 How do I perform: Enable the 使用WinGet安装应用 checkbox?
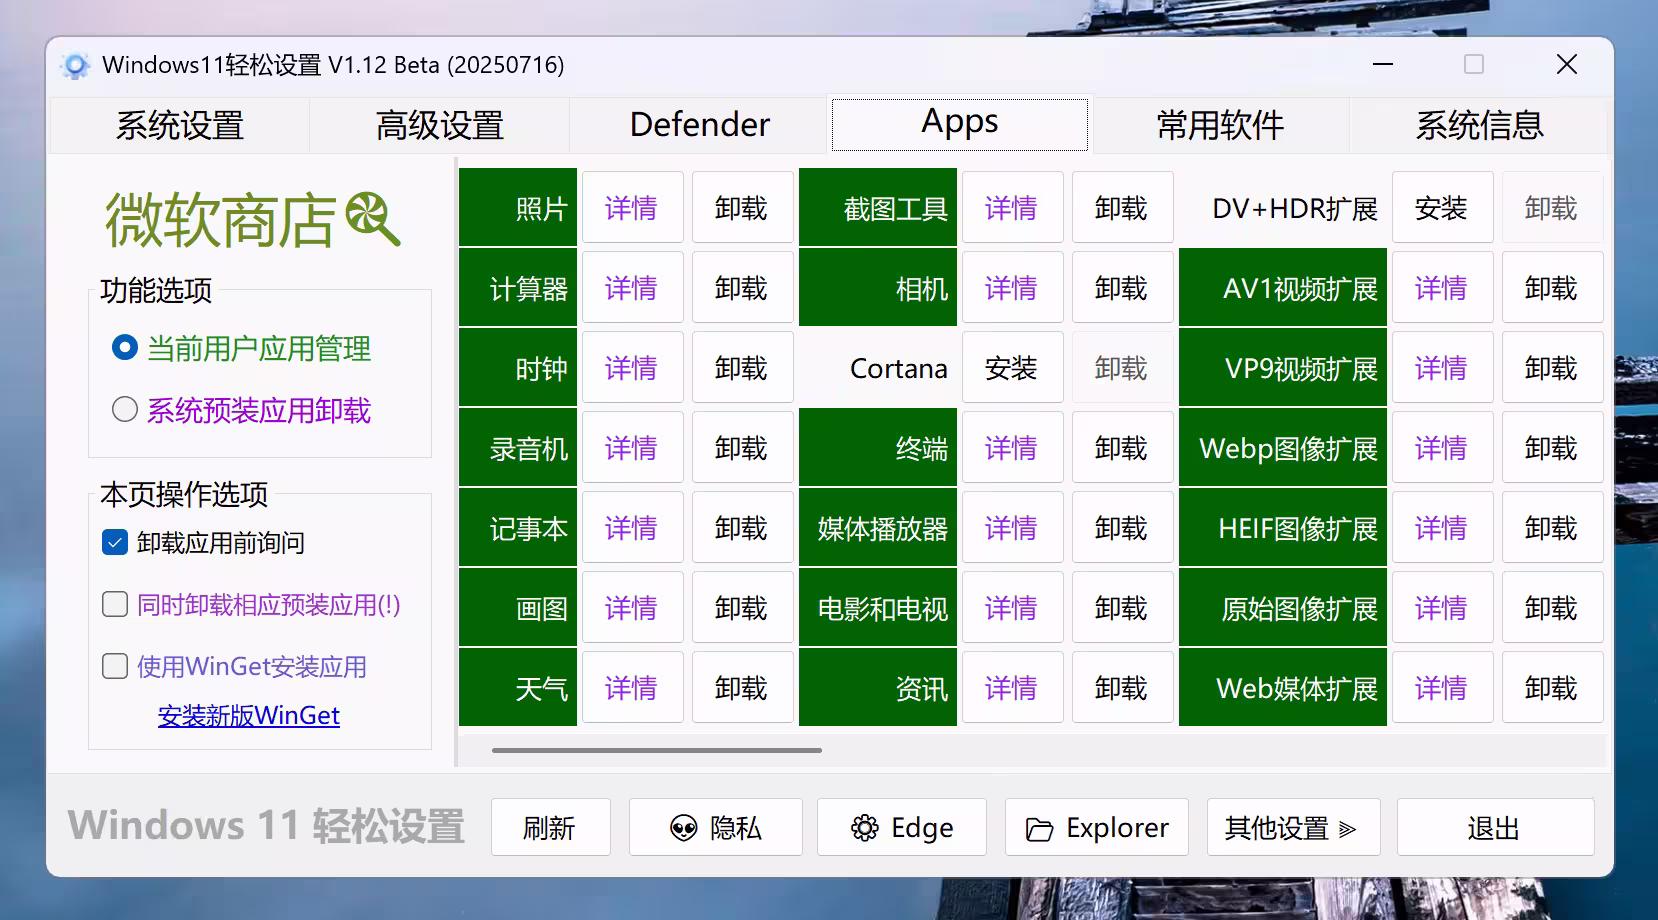pyautogui.click(x=115, y=667)
